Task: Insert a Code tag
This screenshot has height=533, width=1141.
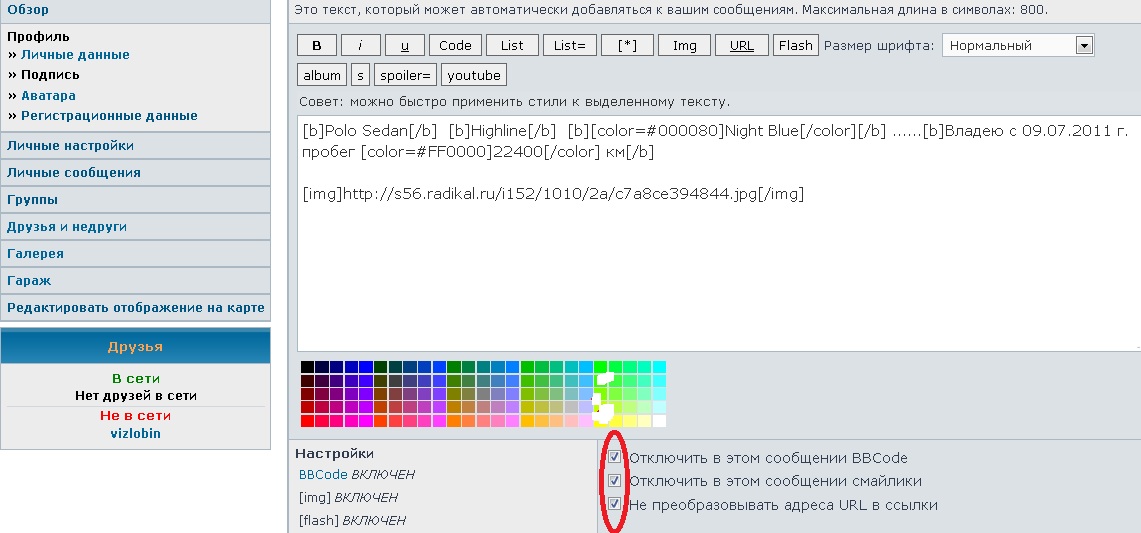Action: [x=455, y=45]
